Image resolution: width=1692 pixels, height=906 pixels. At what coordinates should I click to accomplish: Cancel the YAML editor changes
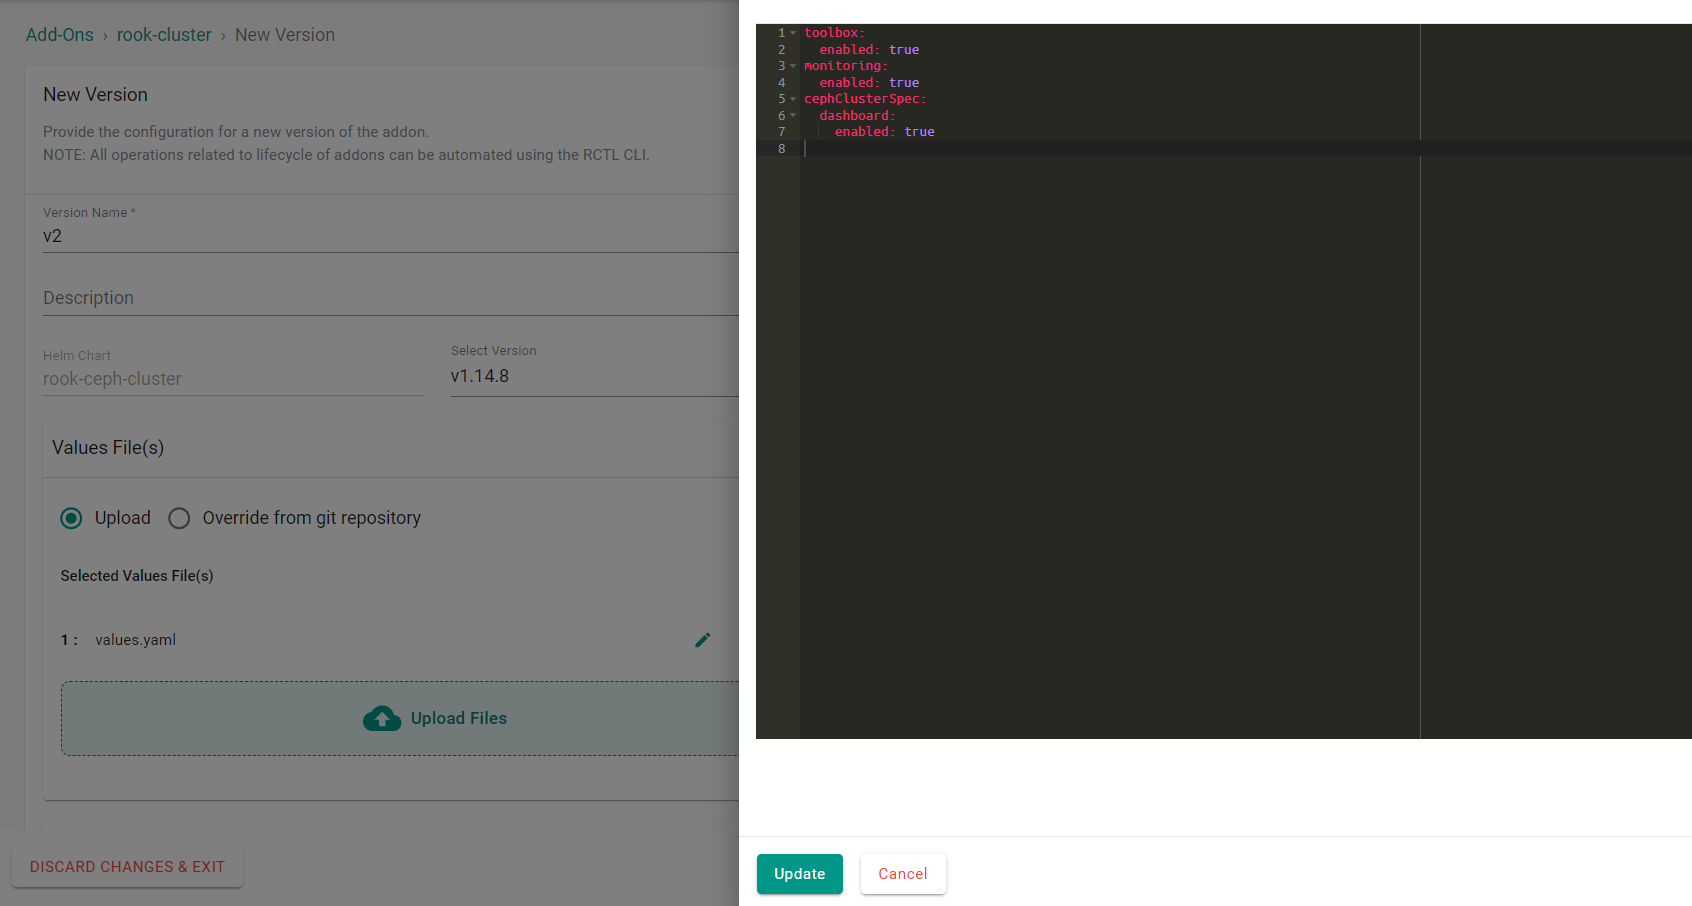point(903,874)
